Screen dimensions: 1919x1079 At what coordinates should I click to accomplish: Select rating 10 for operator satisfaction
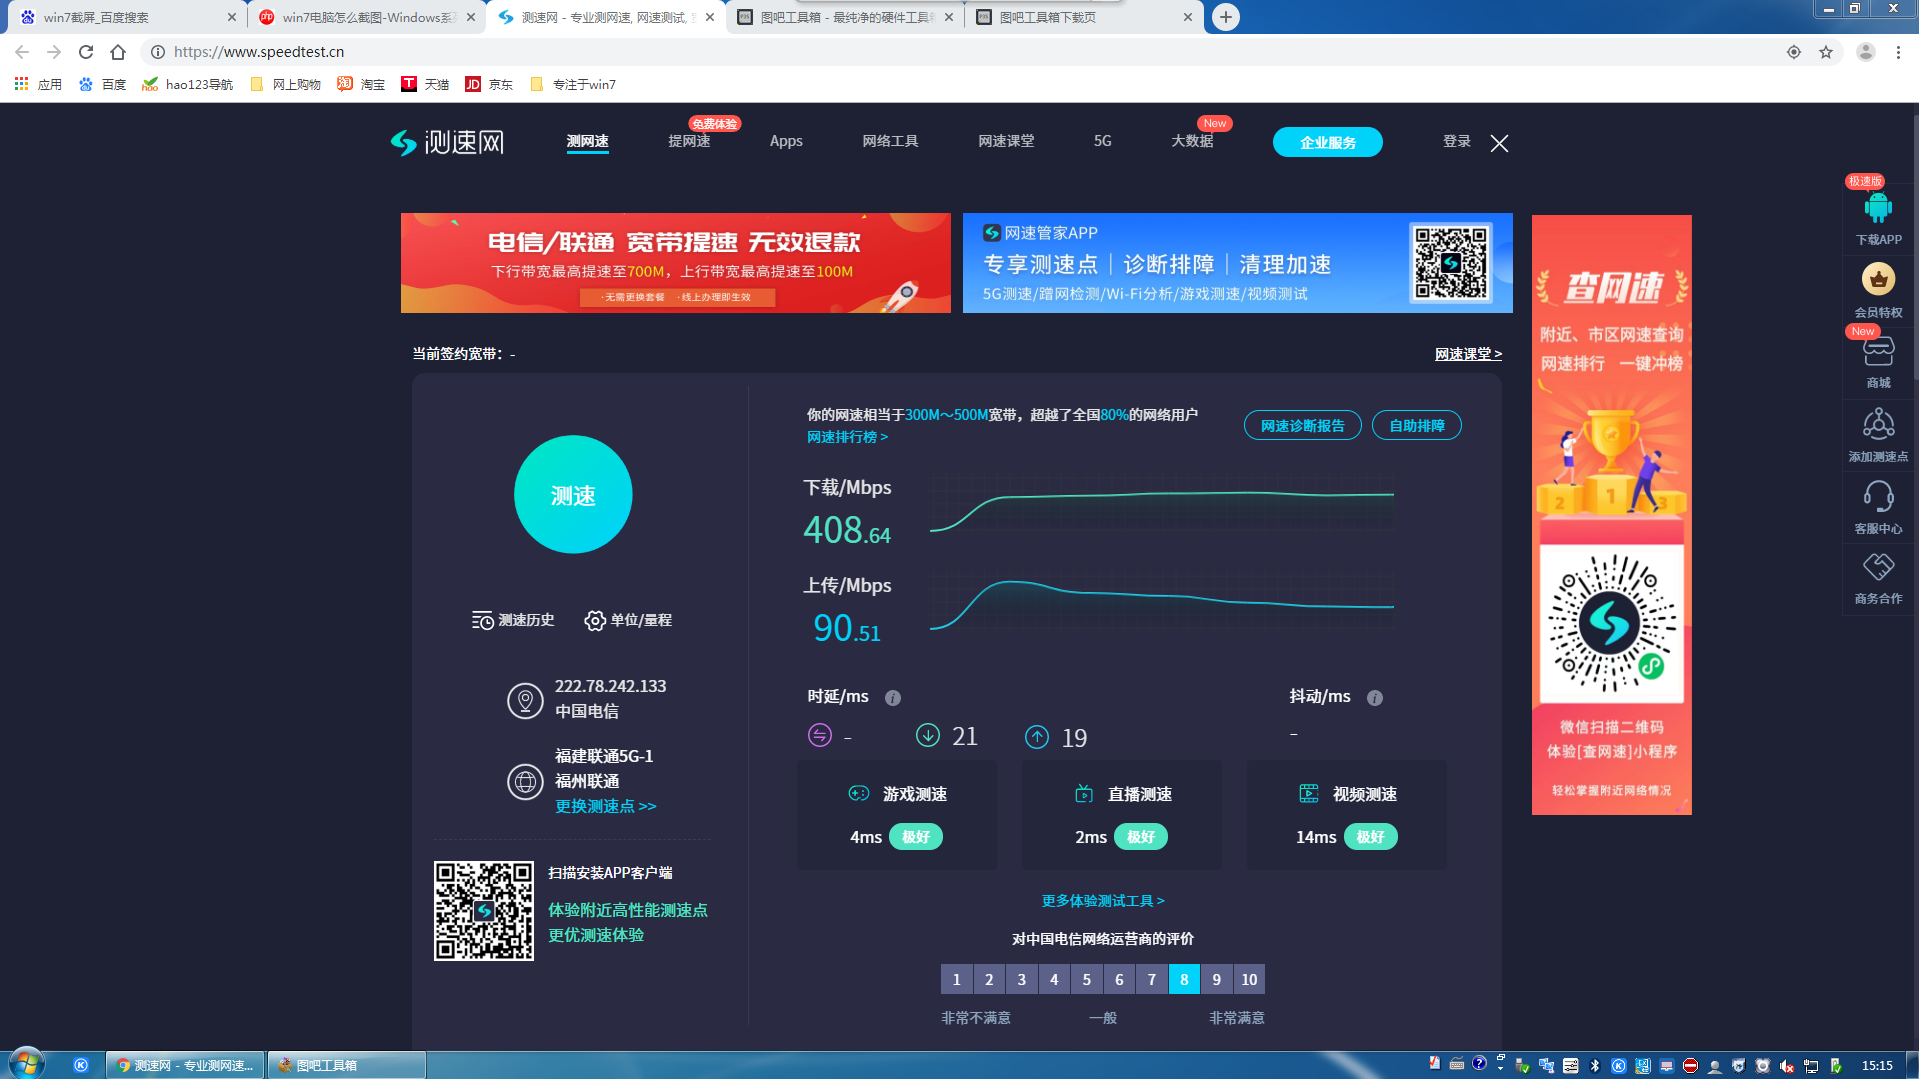pyautogui.click(x=1249, y=979)
